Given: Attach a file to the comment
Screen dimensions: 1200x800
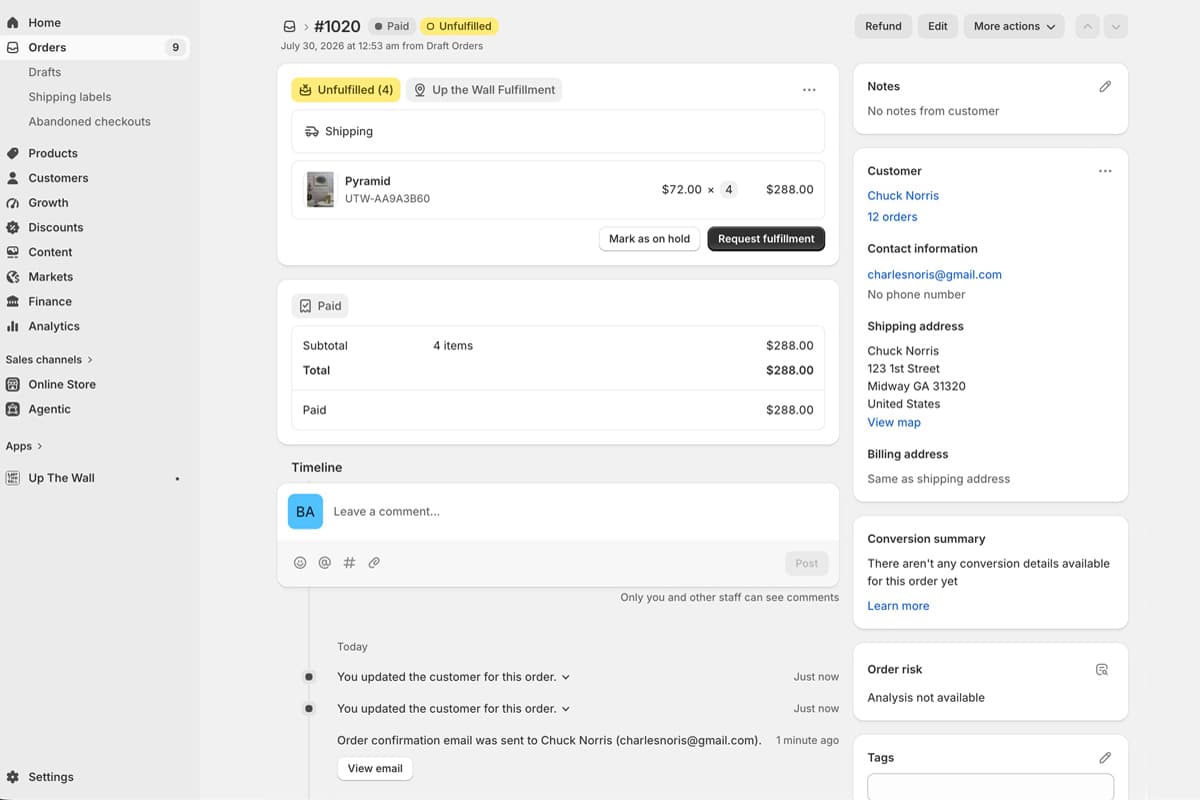Looking at the screenshot, I should 374,563.
